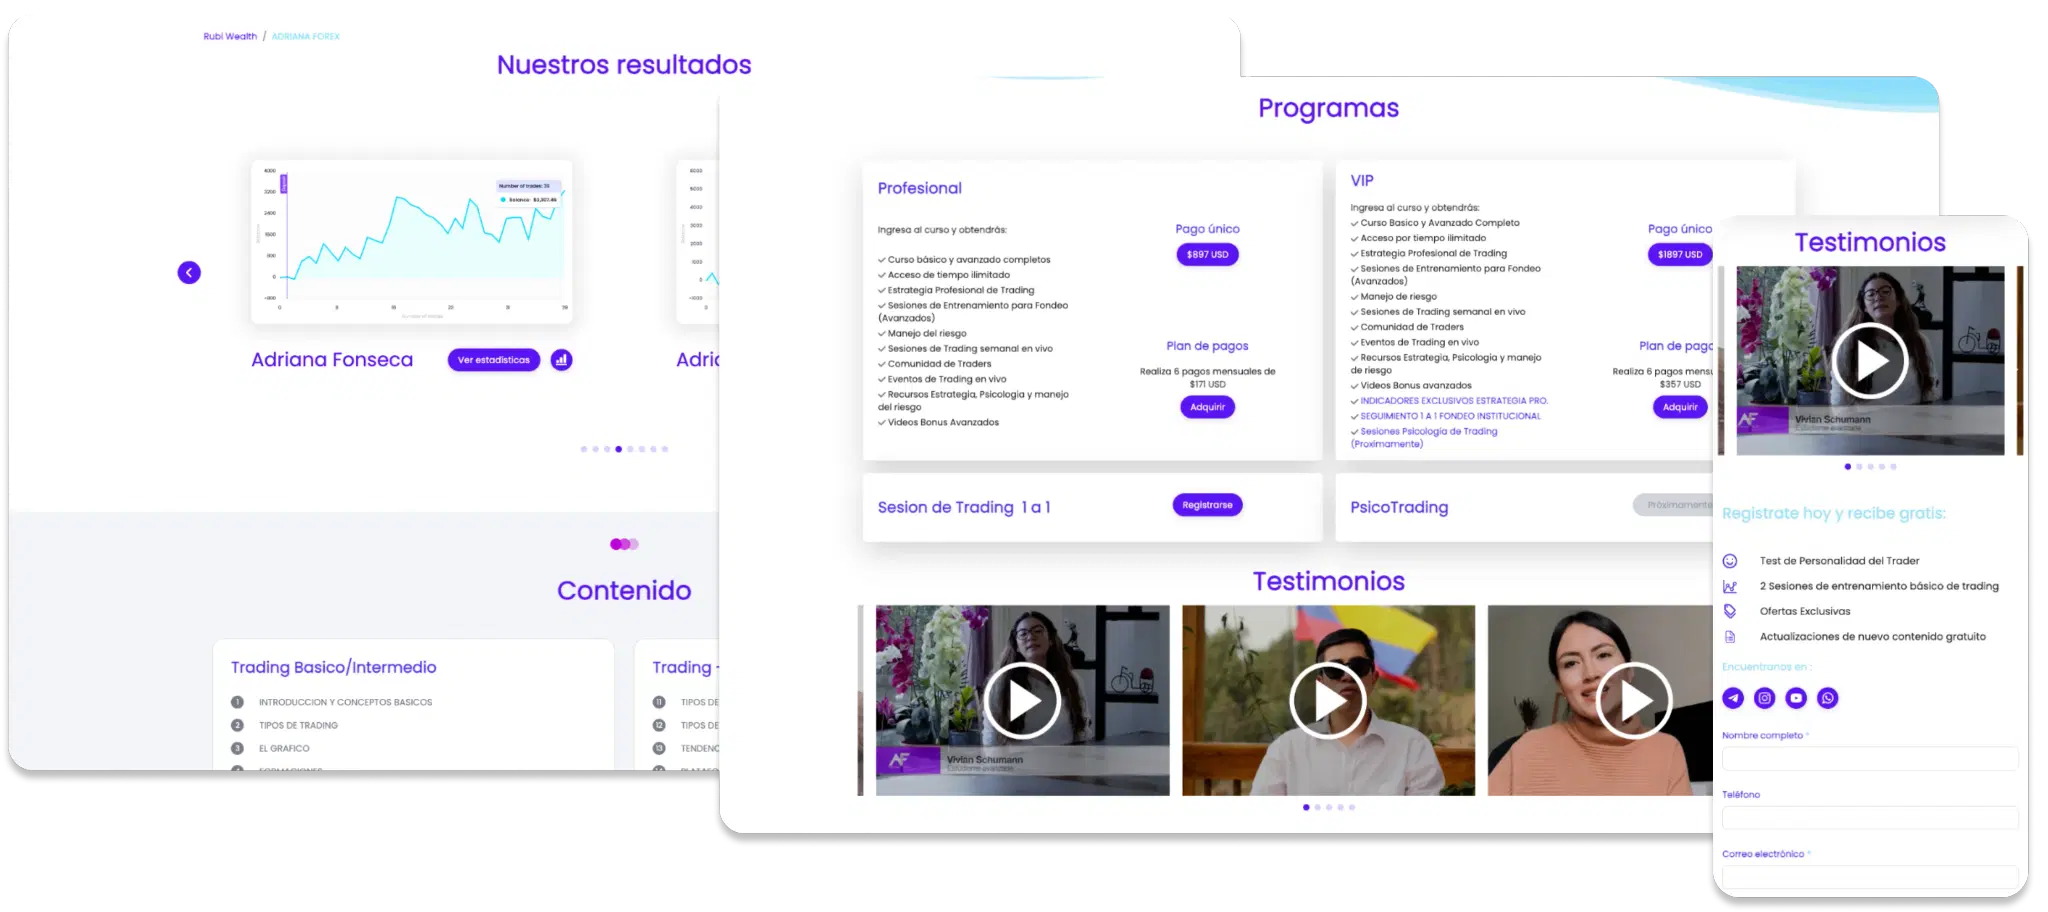This screenshot has height=912, width=2048.
Task: Focus the Nombre completo input field
Action: pyautogui.click(x=1870, y=758)
